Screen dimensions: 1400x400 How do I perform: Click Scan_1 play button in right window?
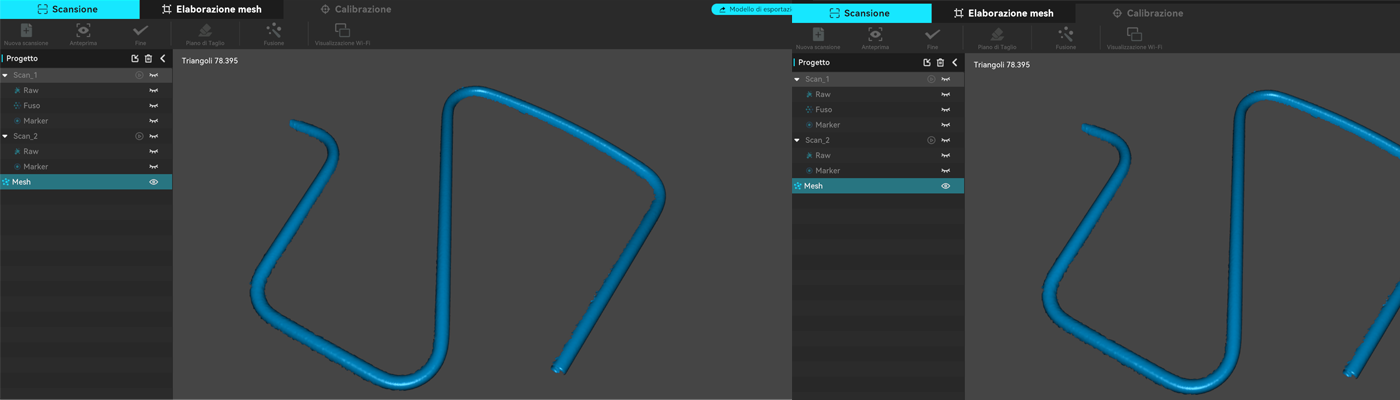[x=931, y=79]
